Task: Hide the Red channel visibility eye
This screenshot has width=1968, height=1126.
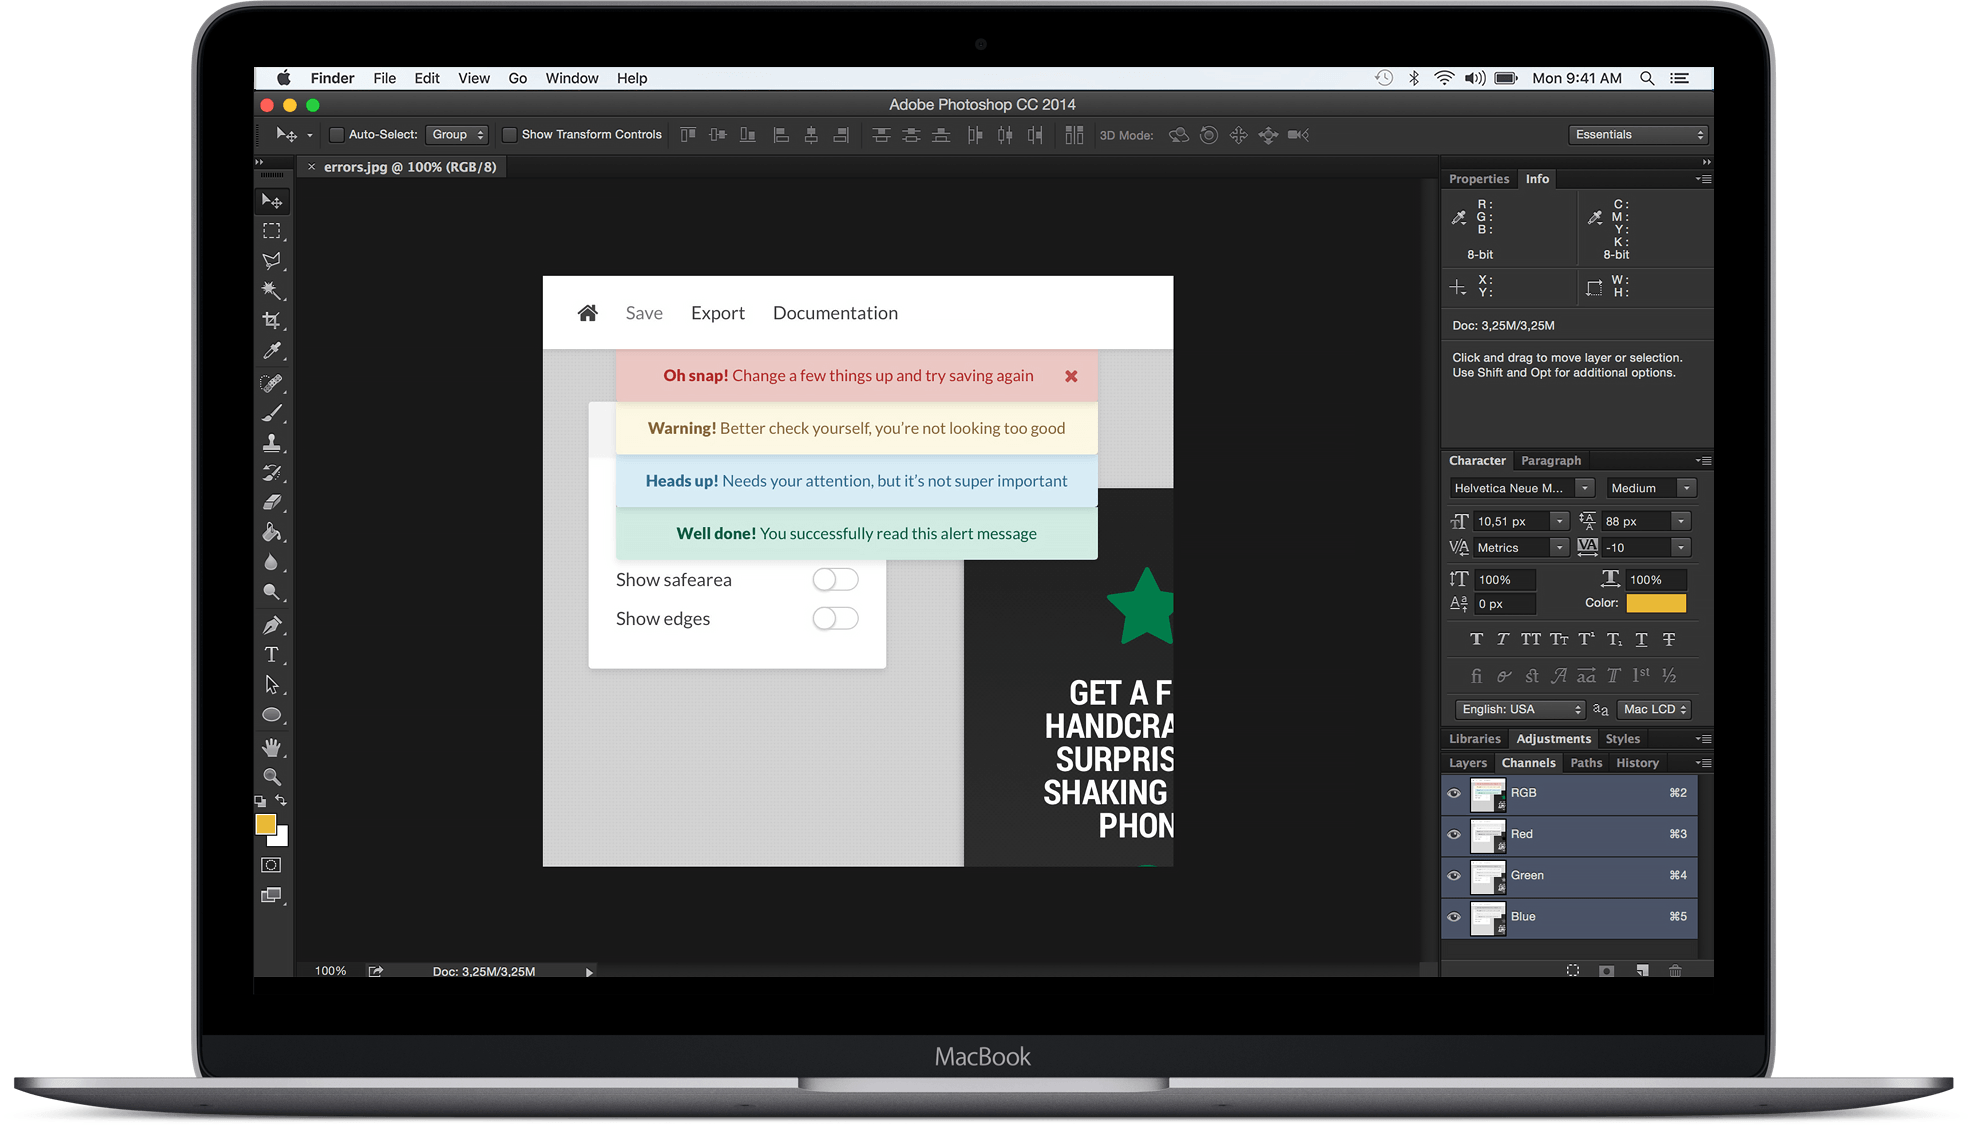Action: coord(1454,835)
